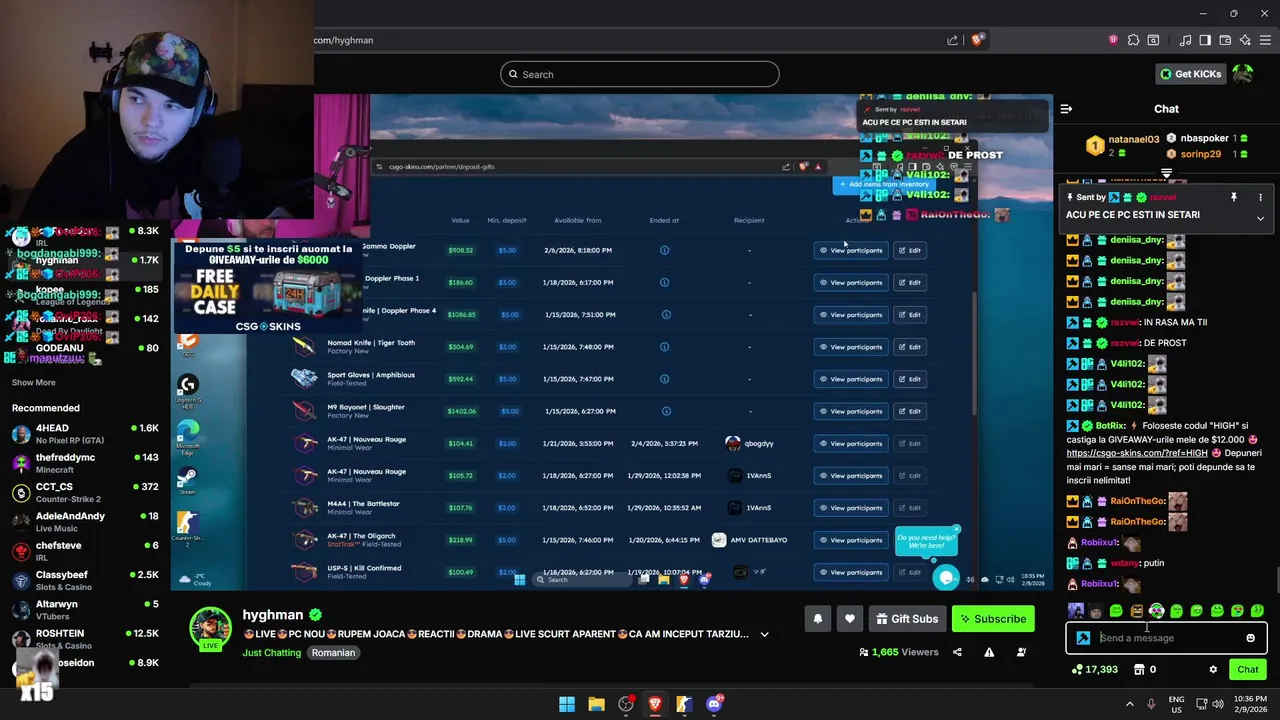
Task: Expand the chat leaderboard arrow below nataneal03
Action: (x=1166, y=174)
